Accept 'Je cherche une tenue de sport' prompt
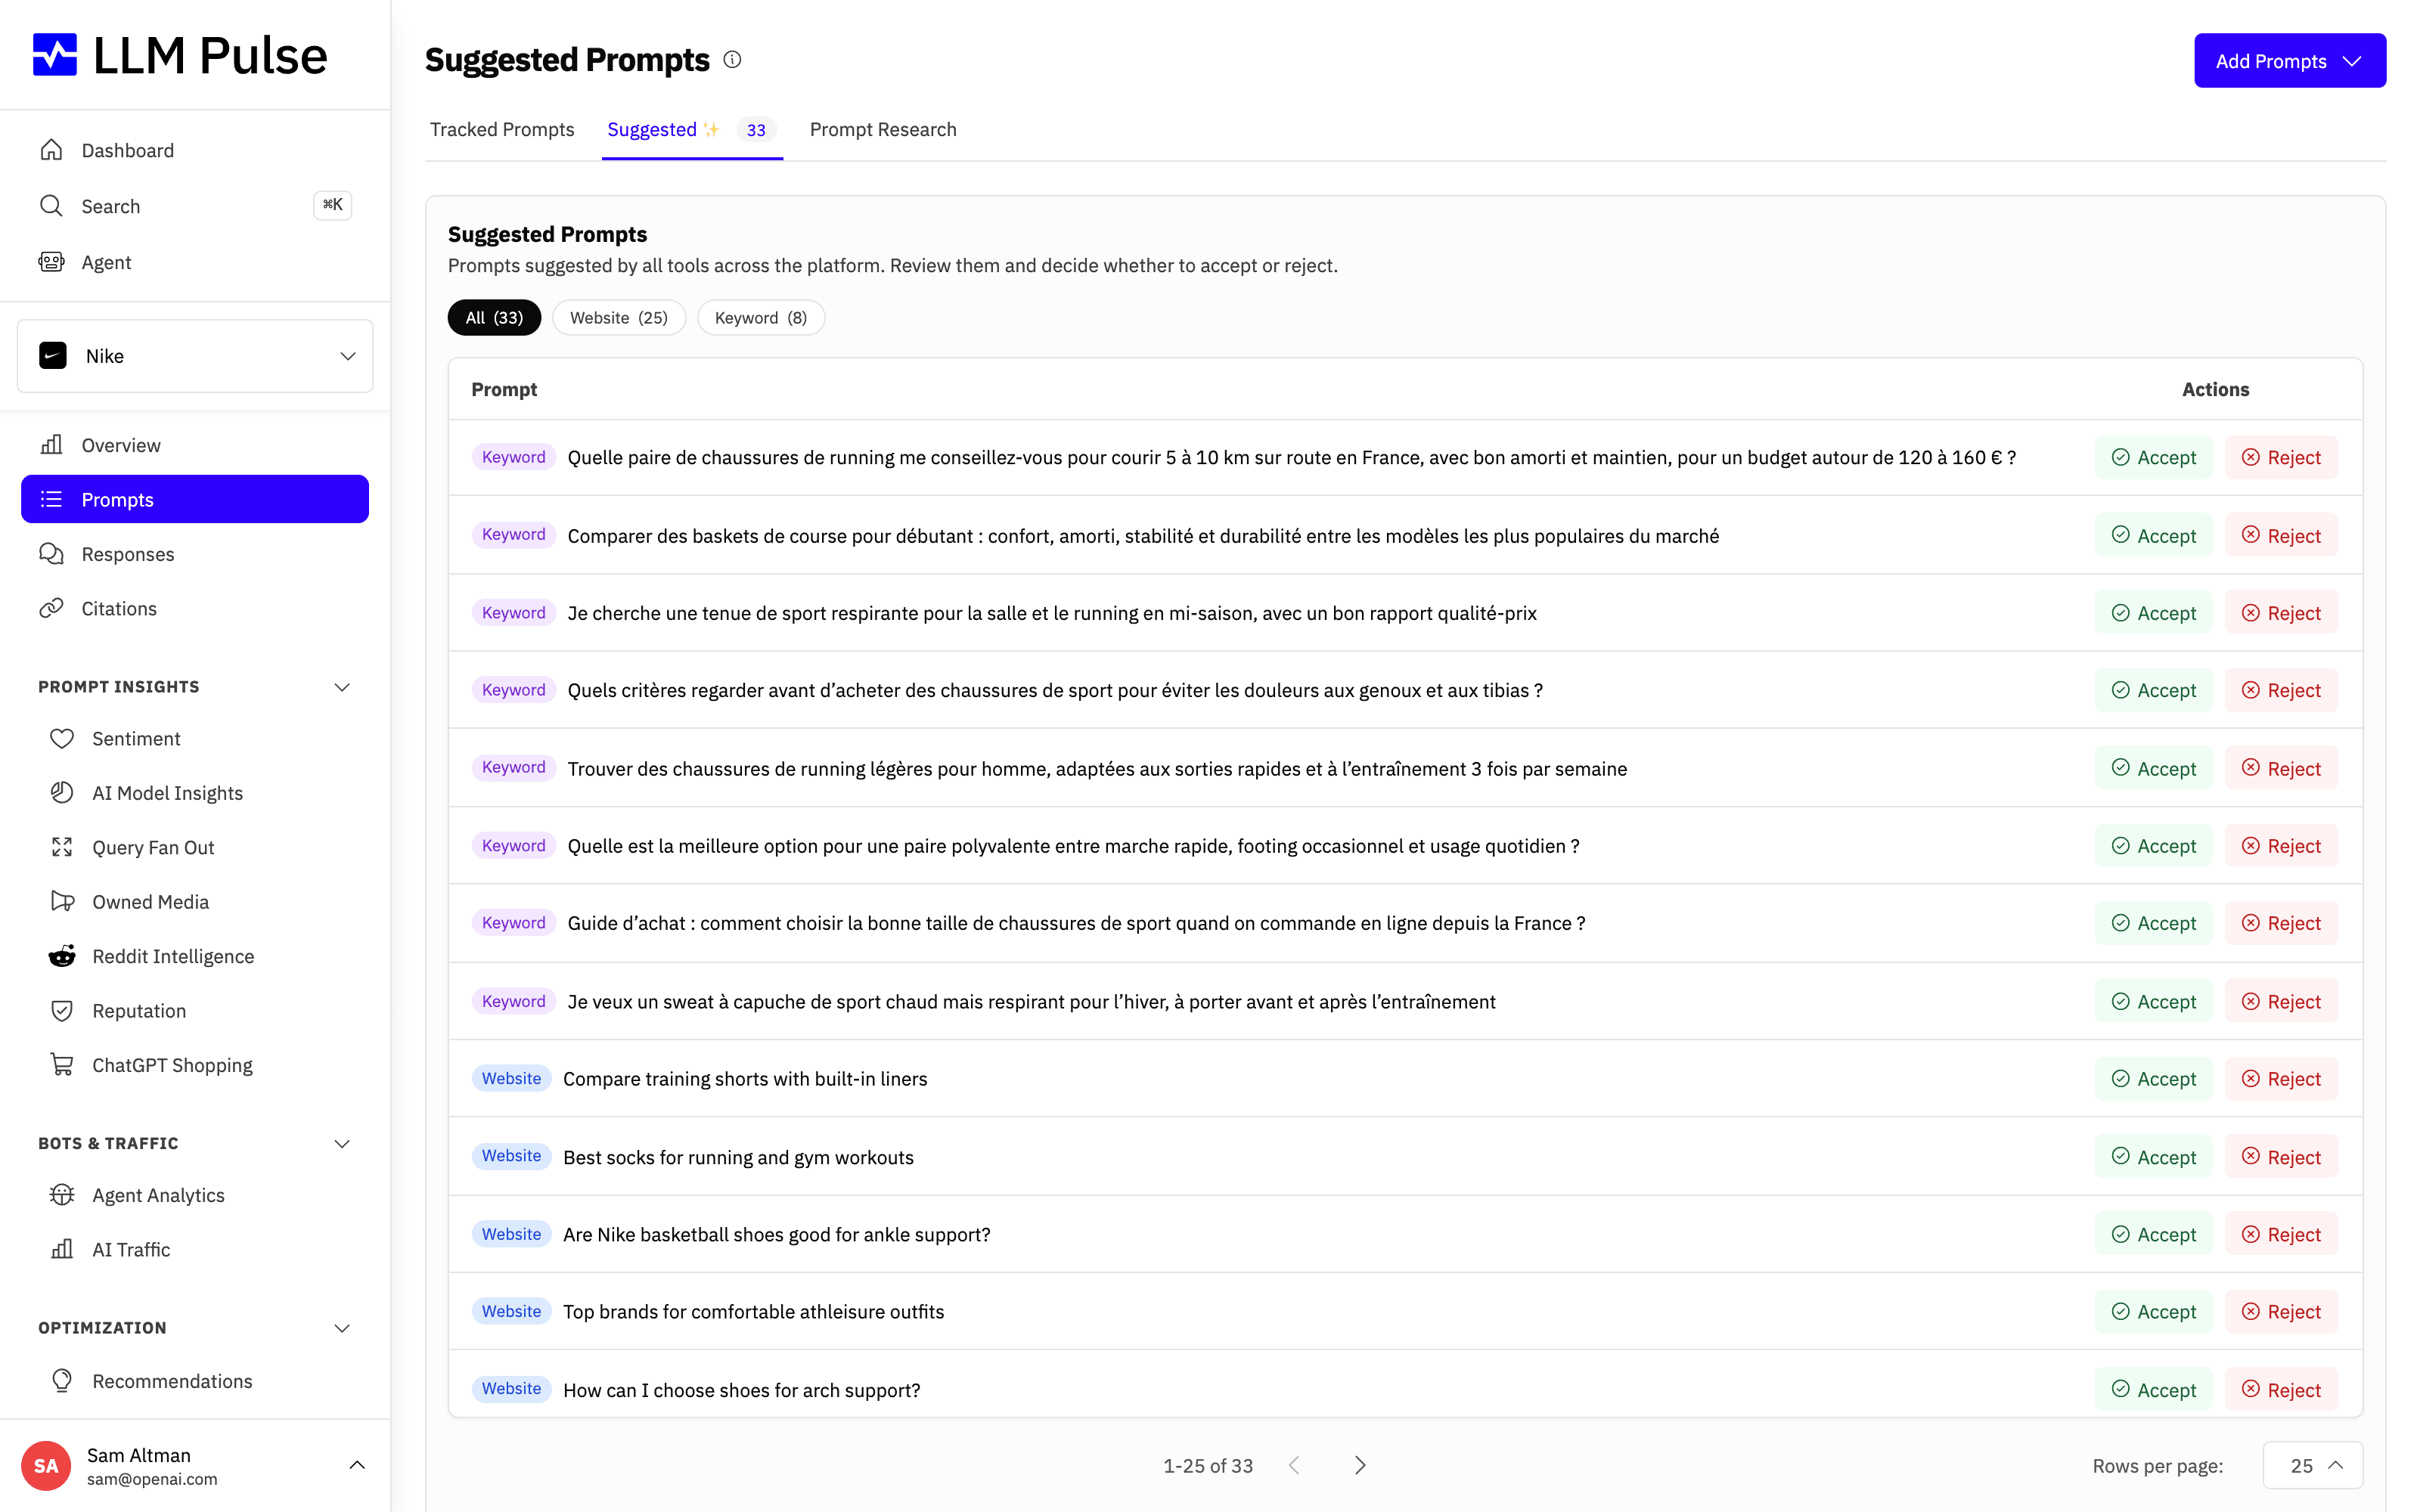This screenshot has width=2420, height=1512. (2154, 613)
